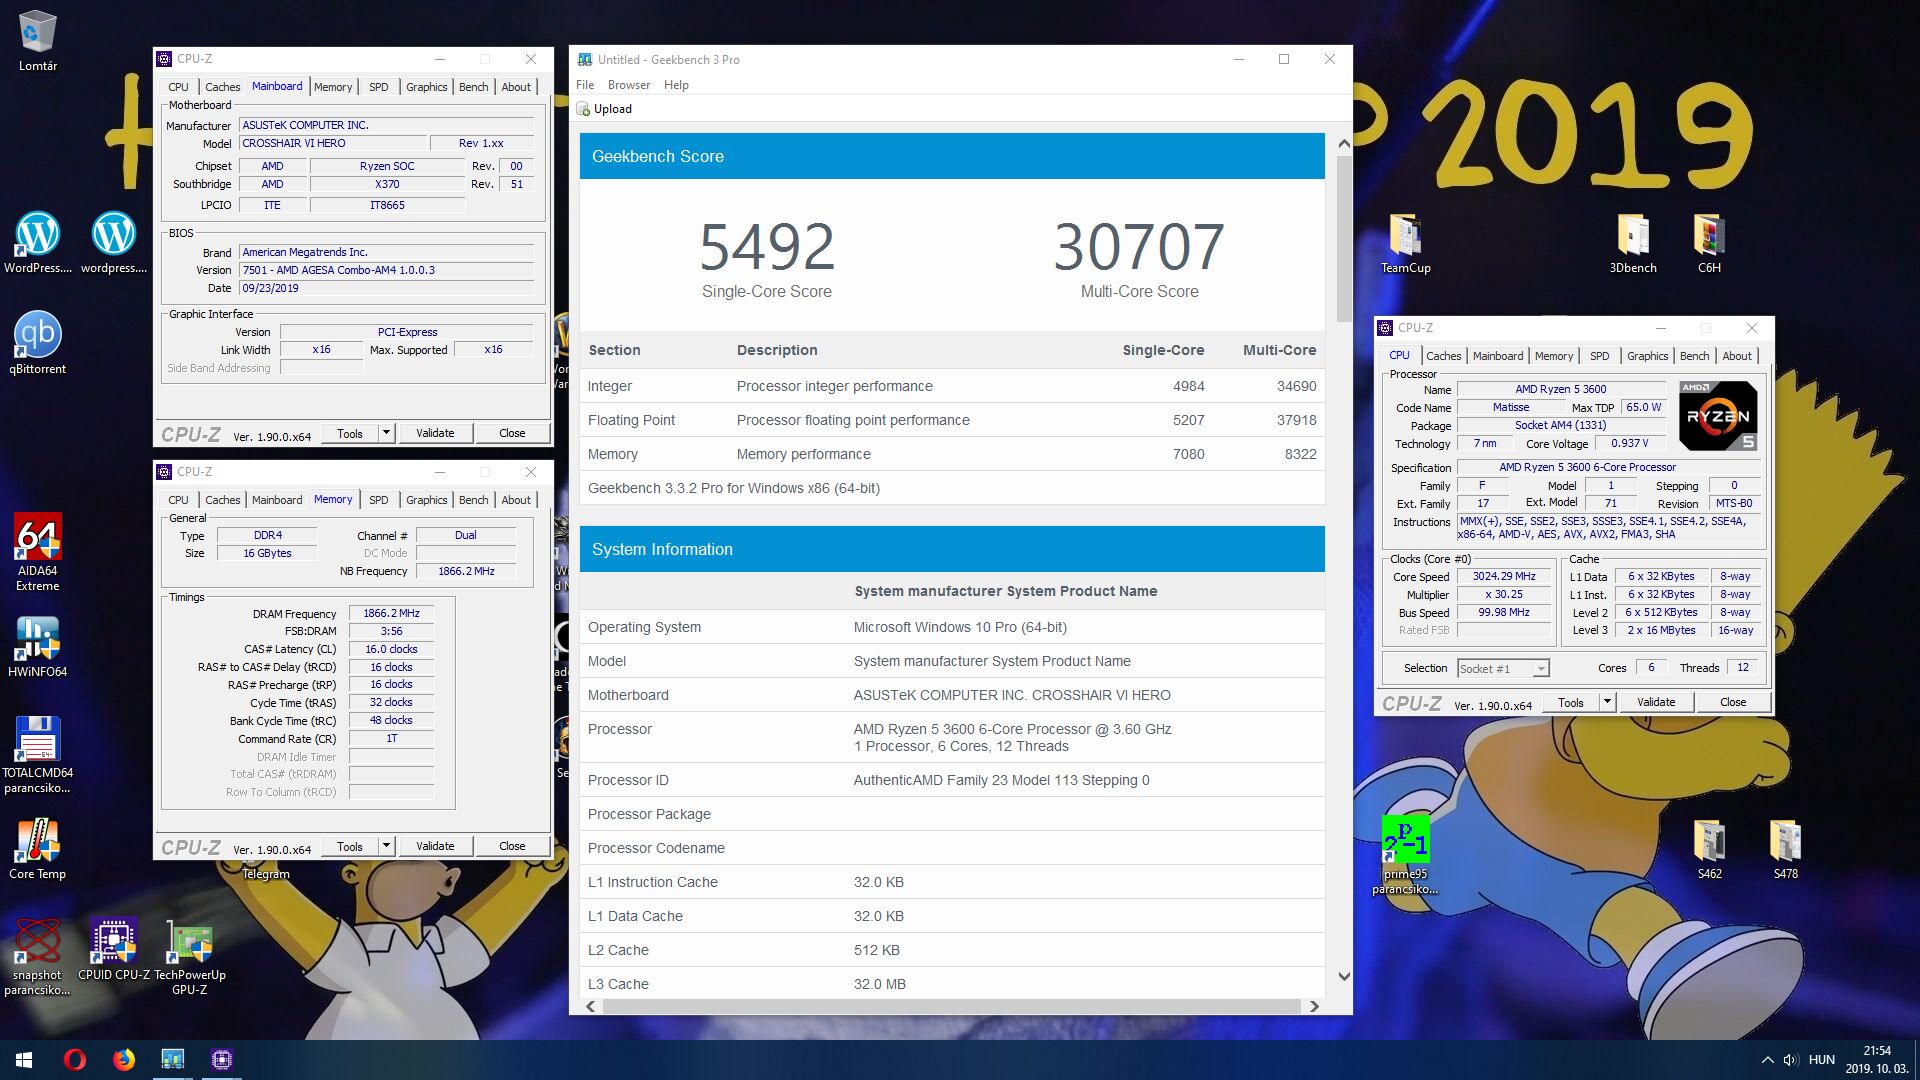This screenshot has height=1080, width=1920.
Task: Expand Tools dropdown in Mainboard CPU-Z window
Action: coord(386,433)
